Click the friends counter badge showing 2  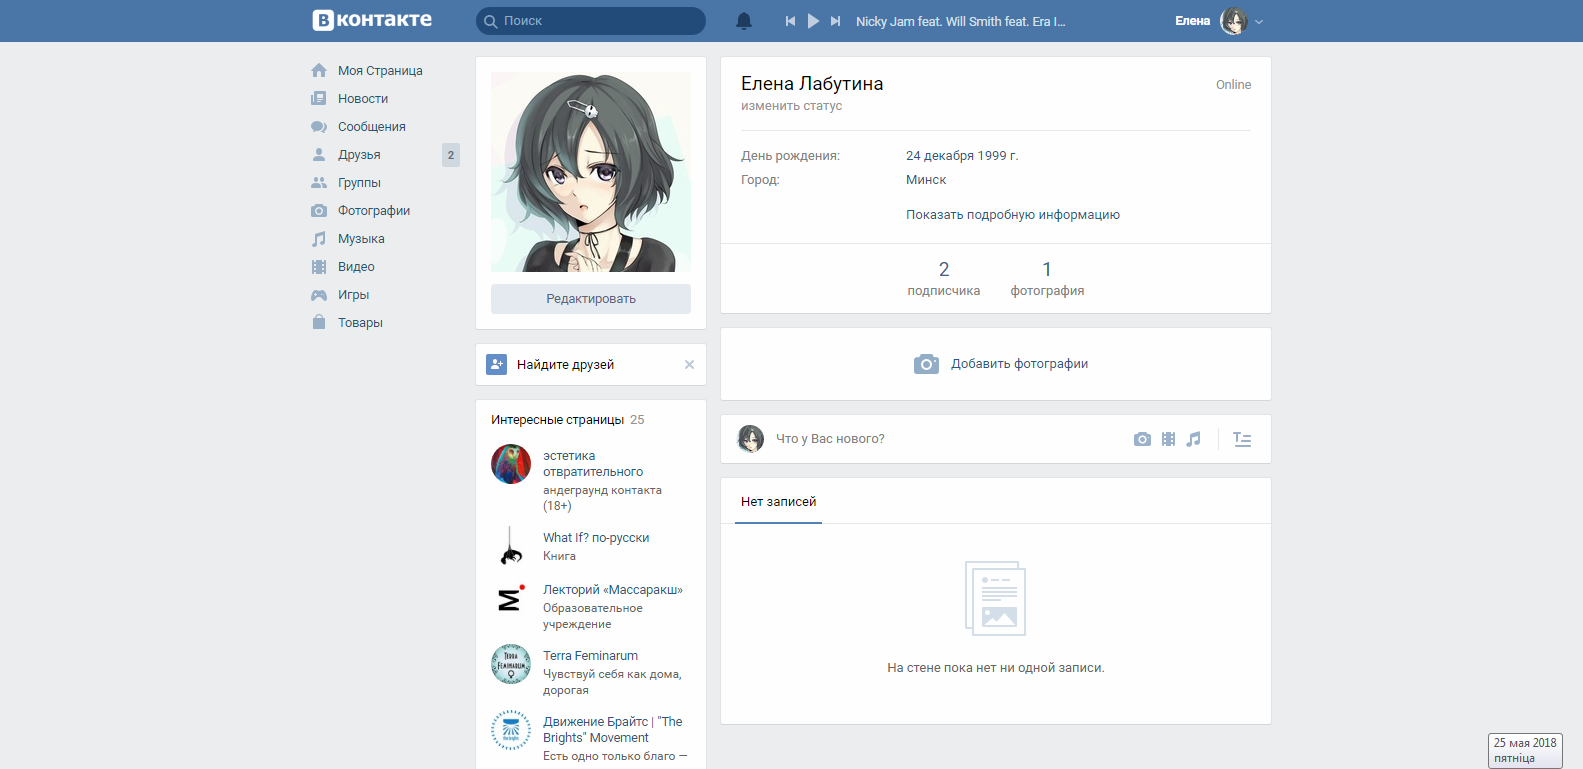[x=451, y=155]
